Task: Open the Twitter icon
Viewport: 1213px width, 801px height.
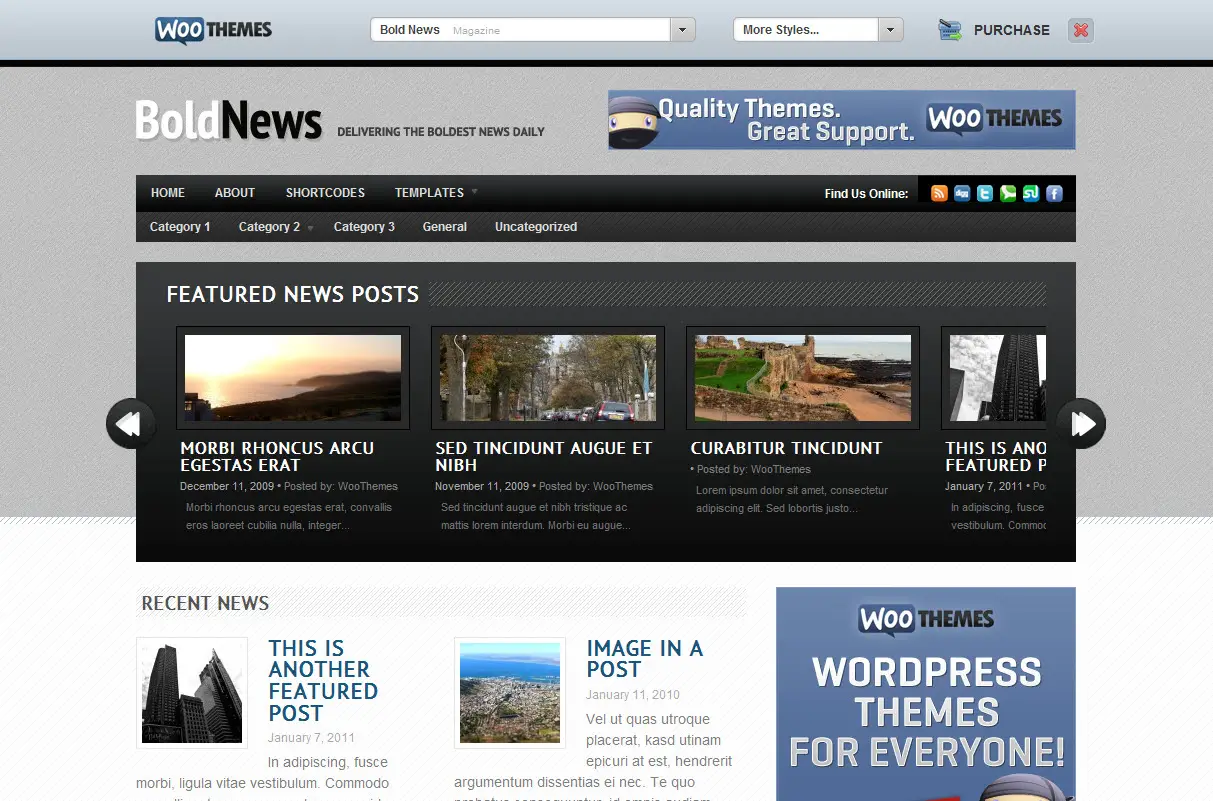Action: (985, 194)
